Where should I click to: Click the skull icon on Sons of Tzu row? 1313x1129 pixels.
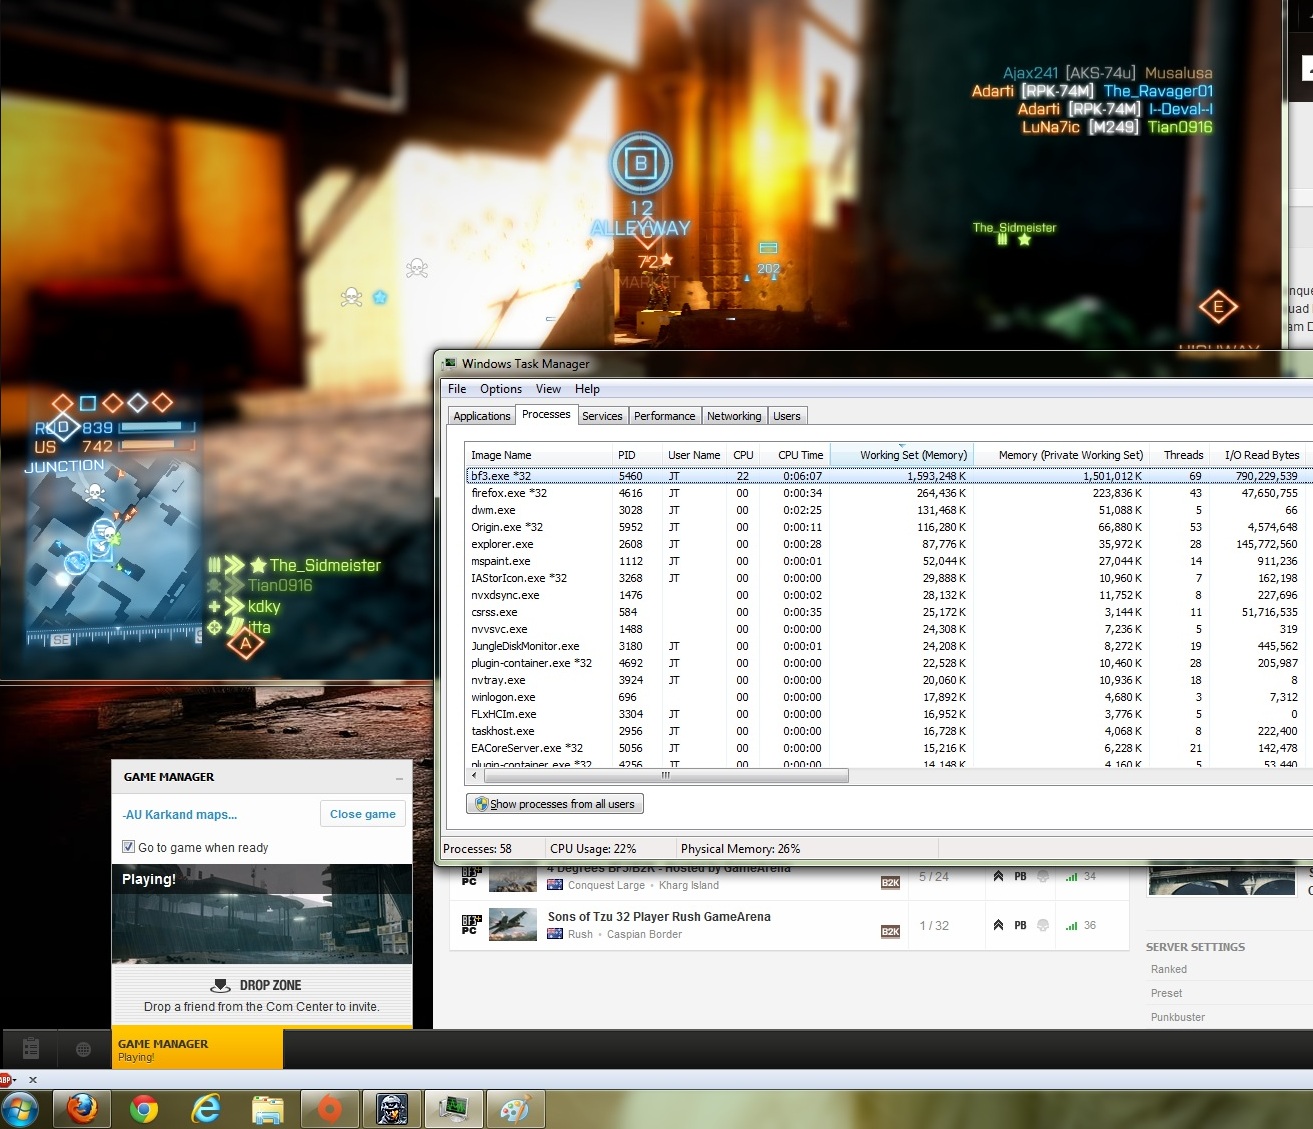point(1043,925)
